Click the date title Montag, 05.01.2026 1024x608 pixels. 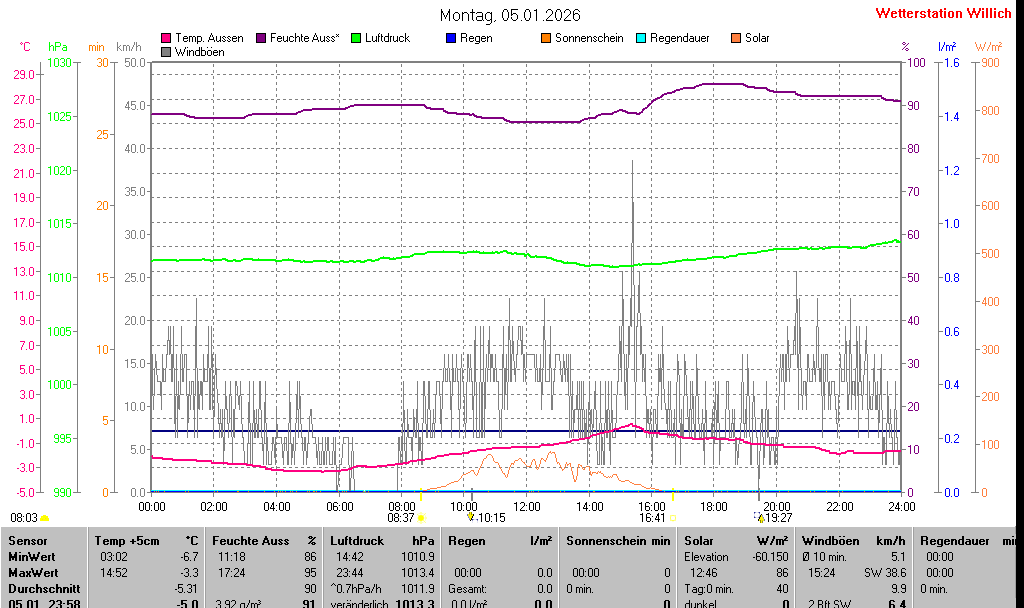pyautogui.click(x=510, y=15)
